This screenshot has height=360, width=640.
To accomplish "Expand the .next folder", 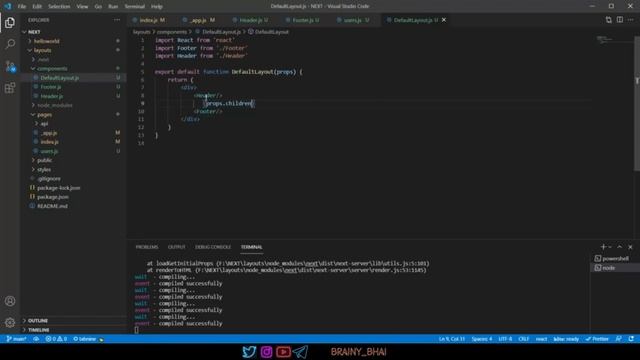I will (x=43, y=59).
